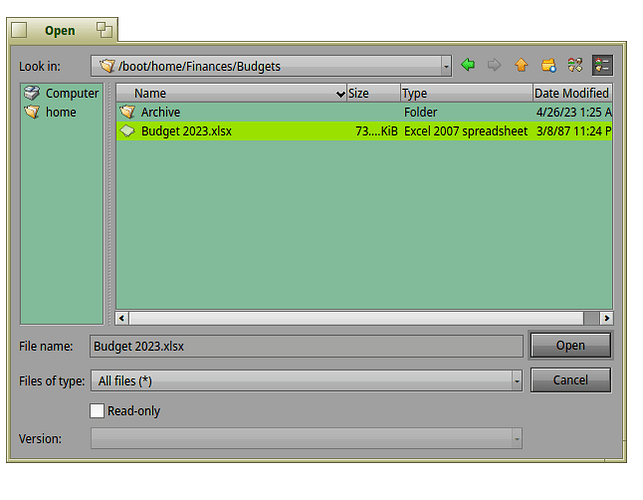Click the horizontal scrollbar right arrow
Screen dimensions: 643x500
point(607,318)
